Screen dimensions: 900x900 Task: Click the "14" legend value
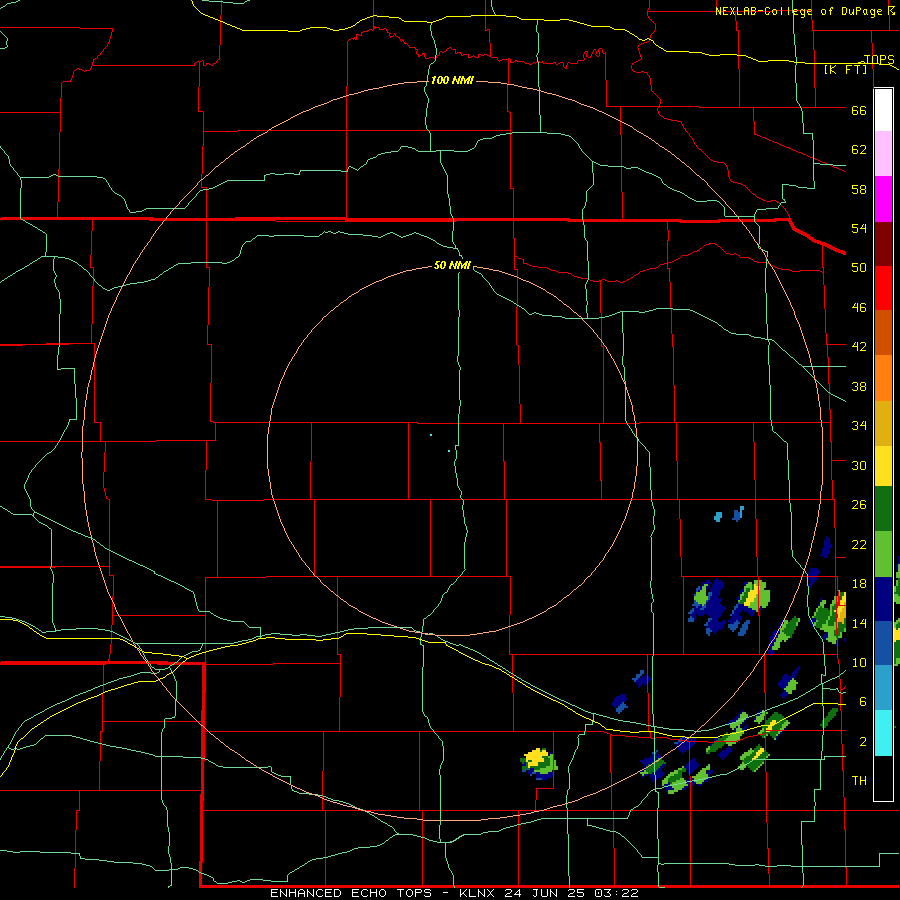[859, 623]
